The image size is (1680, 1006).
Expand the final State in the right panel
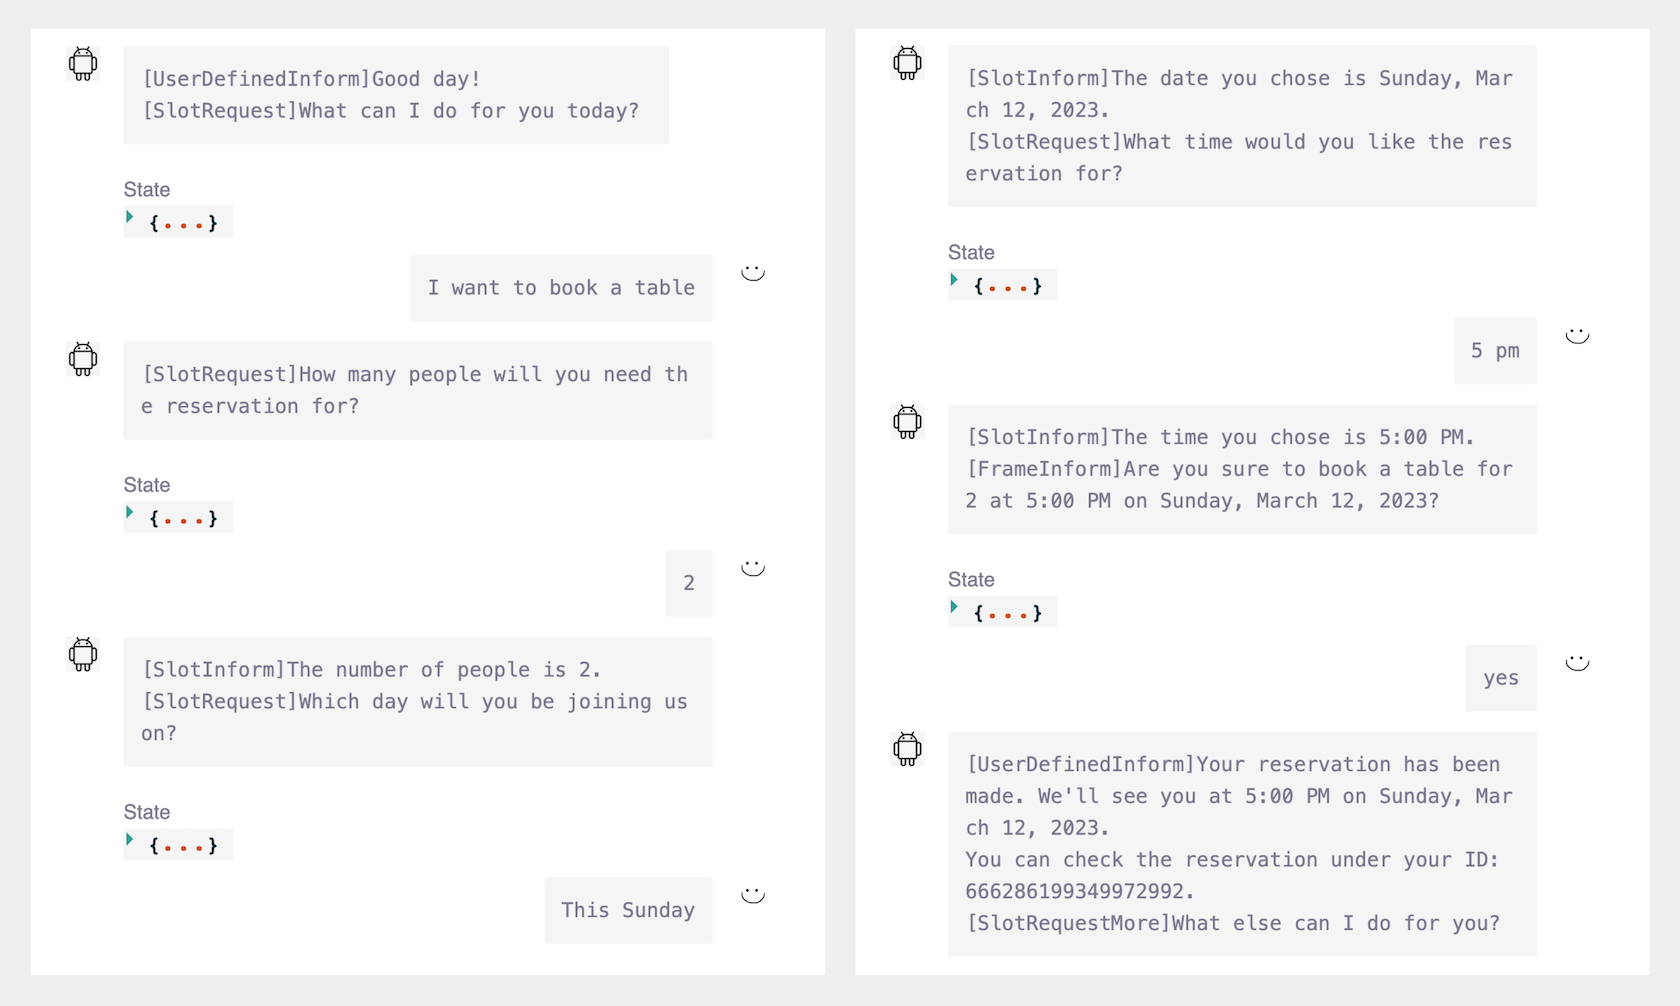coord(1001,612)
